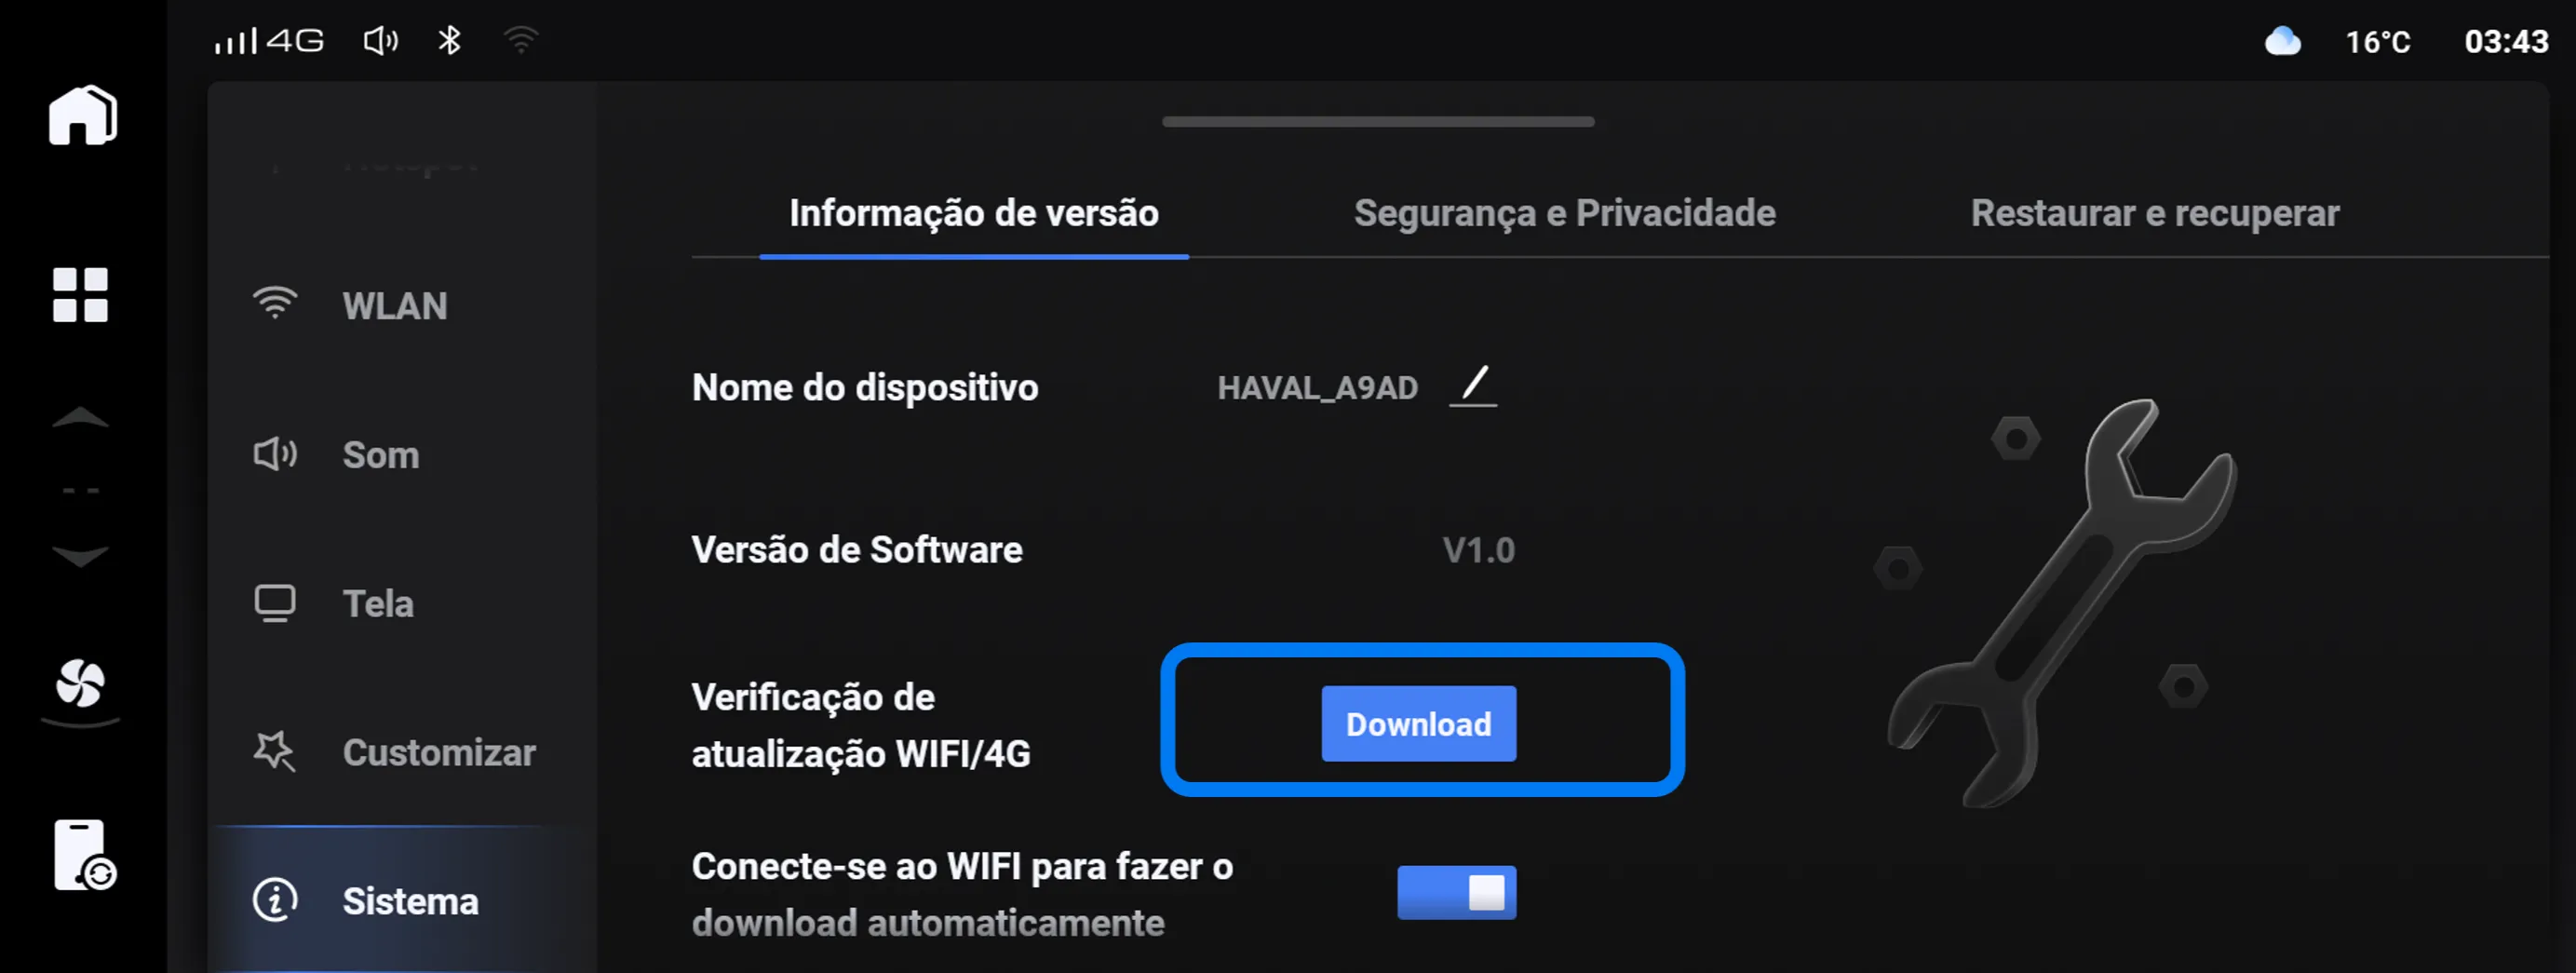The height and width of the screenshot is (973, 2576).
Task: Open the home screen icon
Action: pyautogui.click(x=83, y=116)
